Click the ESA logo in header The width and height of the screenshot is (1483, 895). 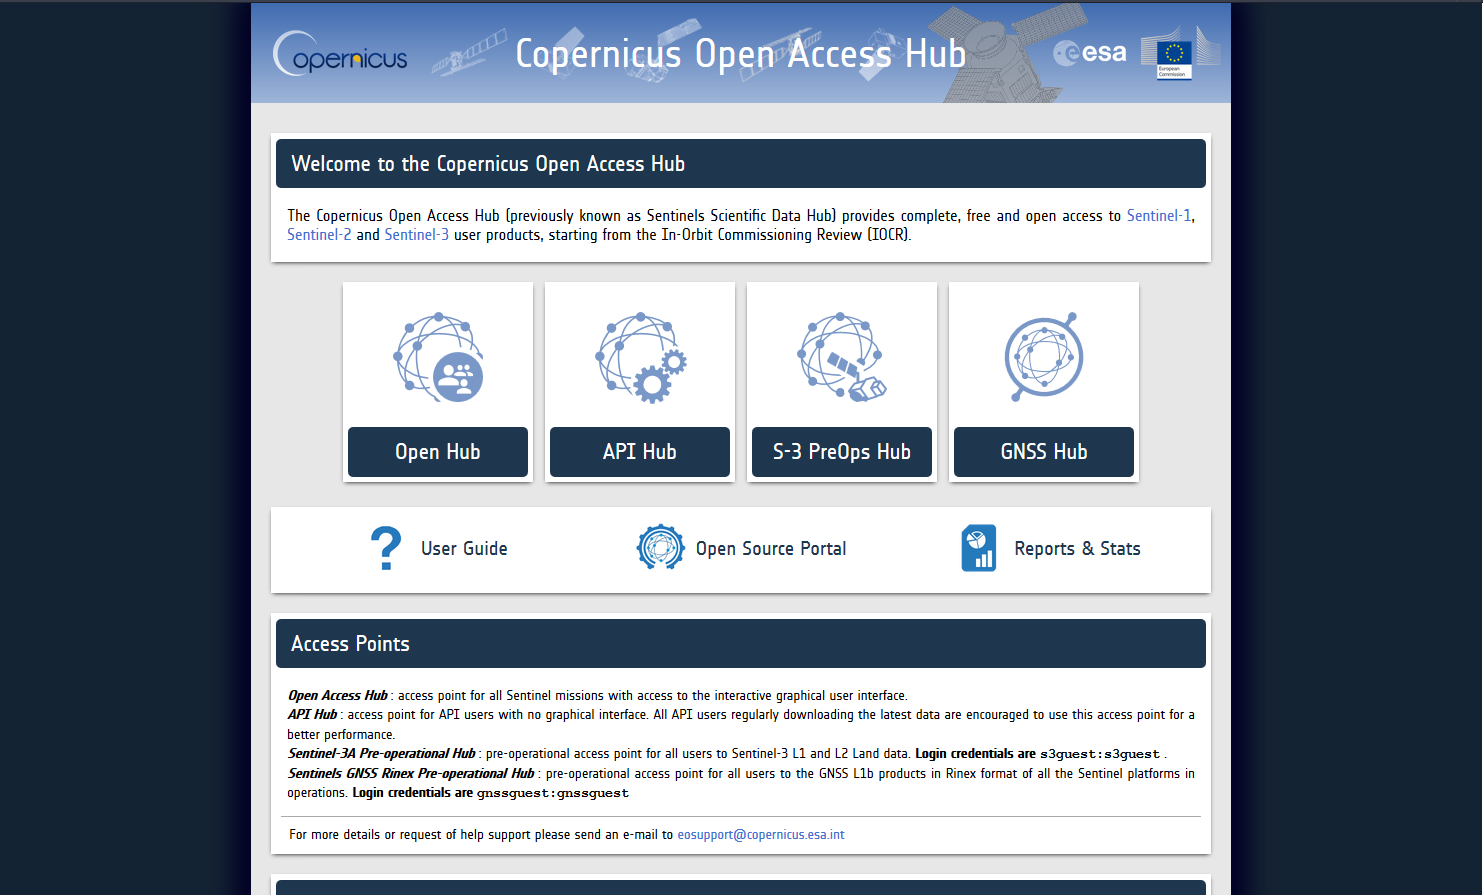pos(1090,53)
